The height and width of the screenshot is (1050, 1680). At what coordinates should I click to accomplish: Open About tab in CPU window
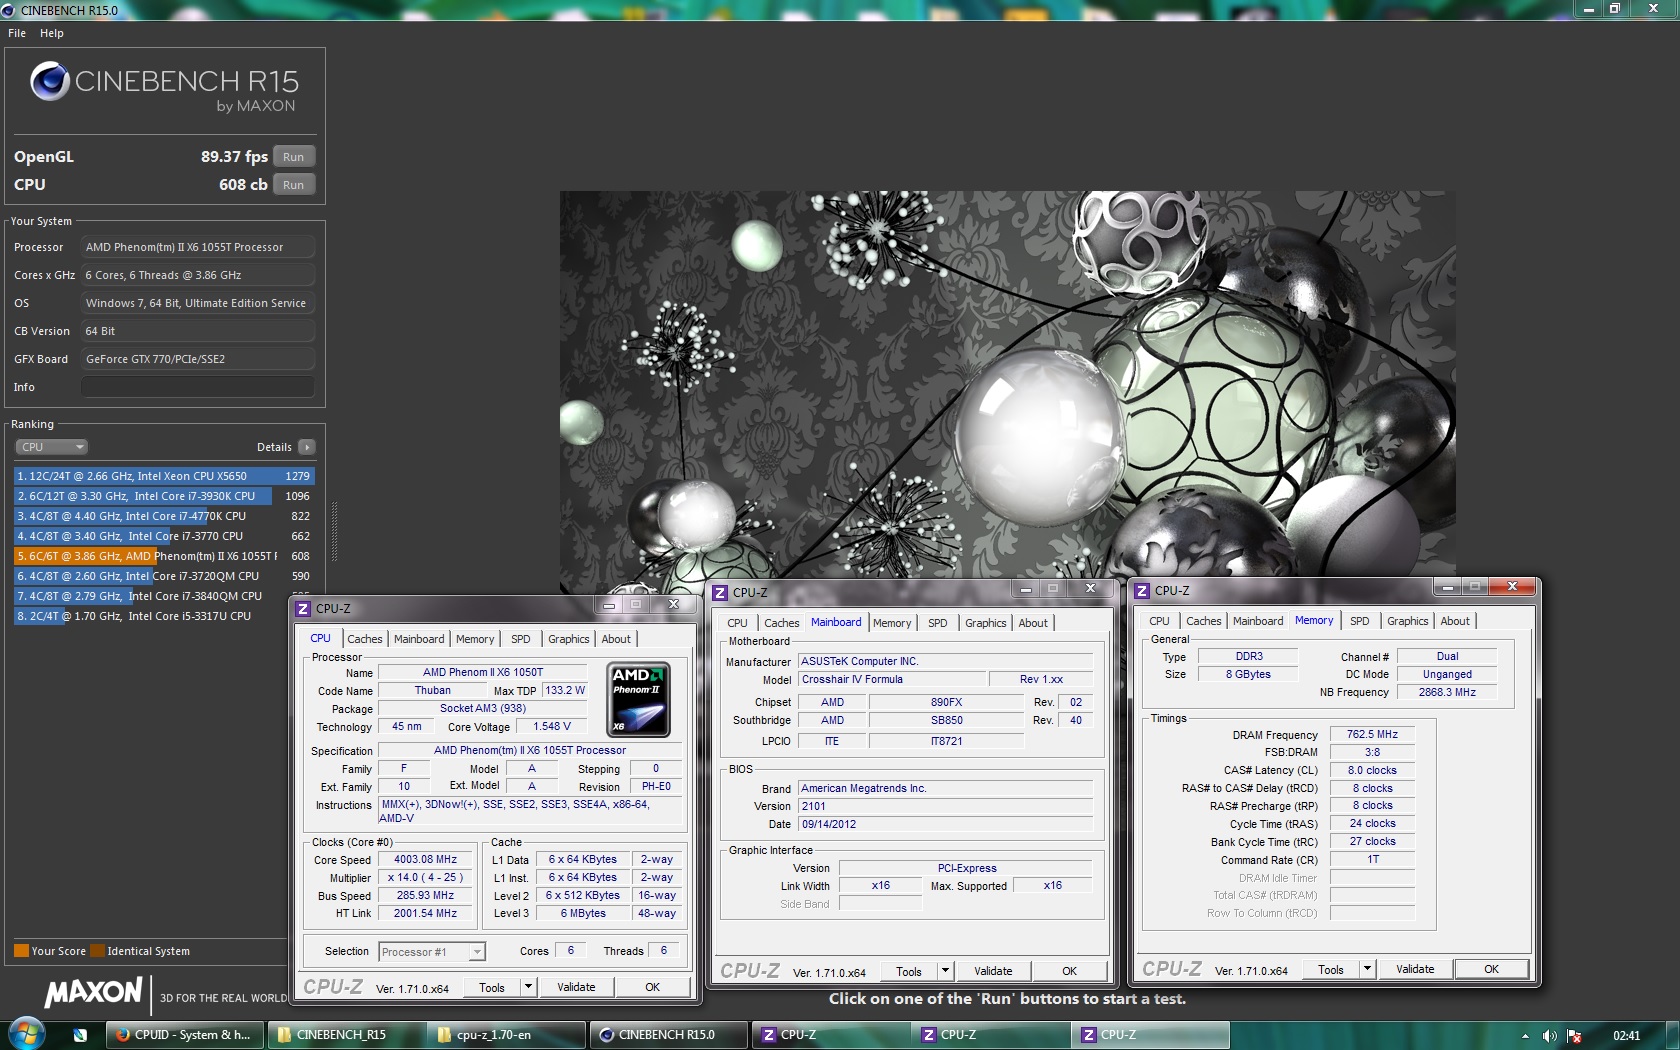click(616, 639)
